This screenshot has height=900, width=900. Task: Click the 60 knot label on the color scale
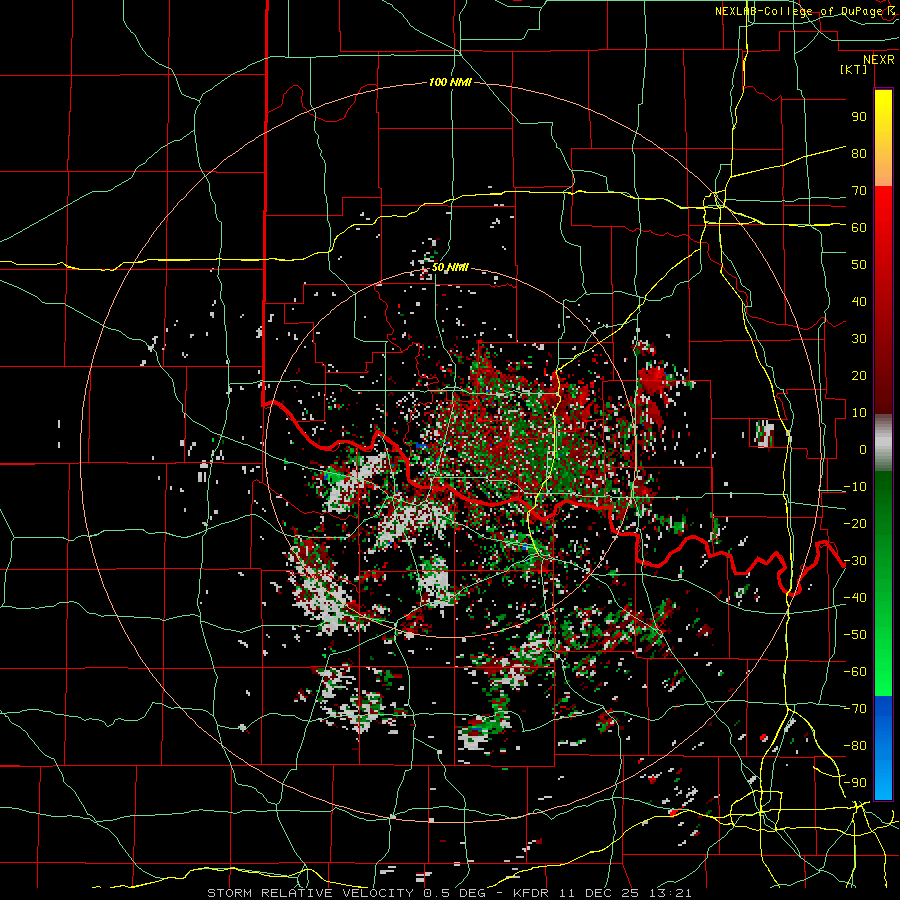click(x=859, y=227)
